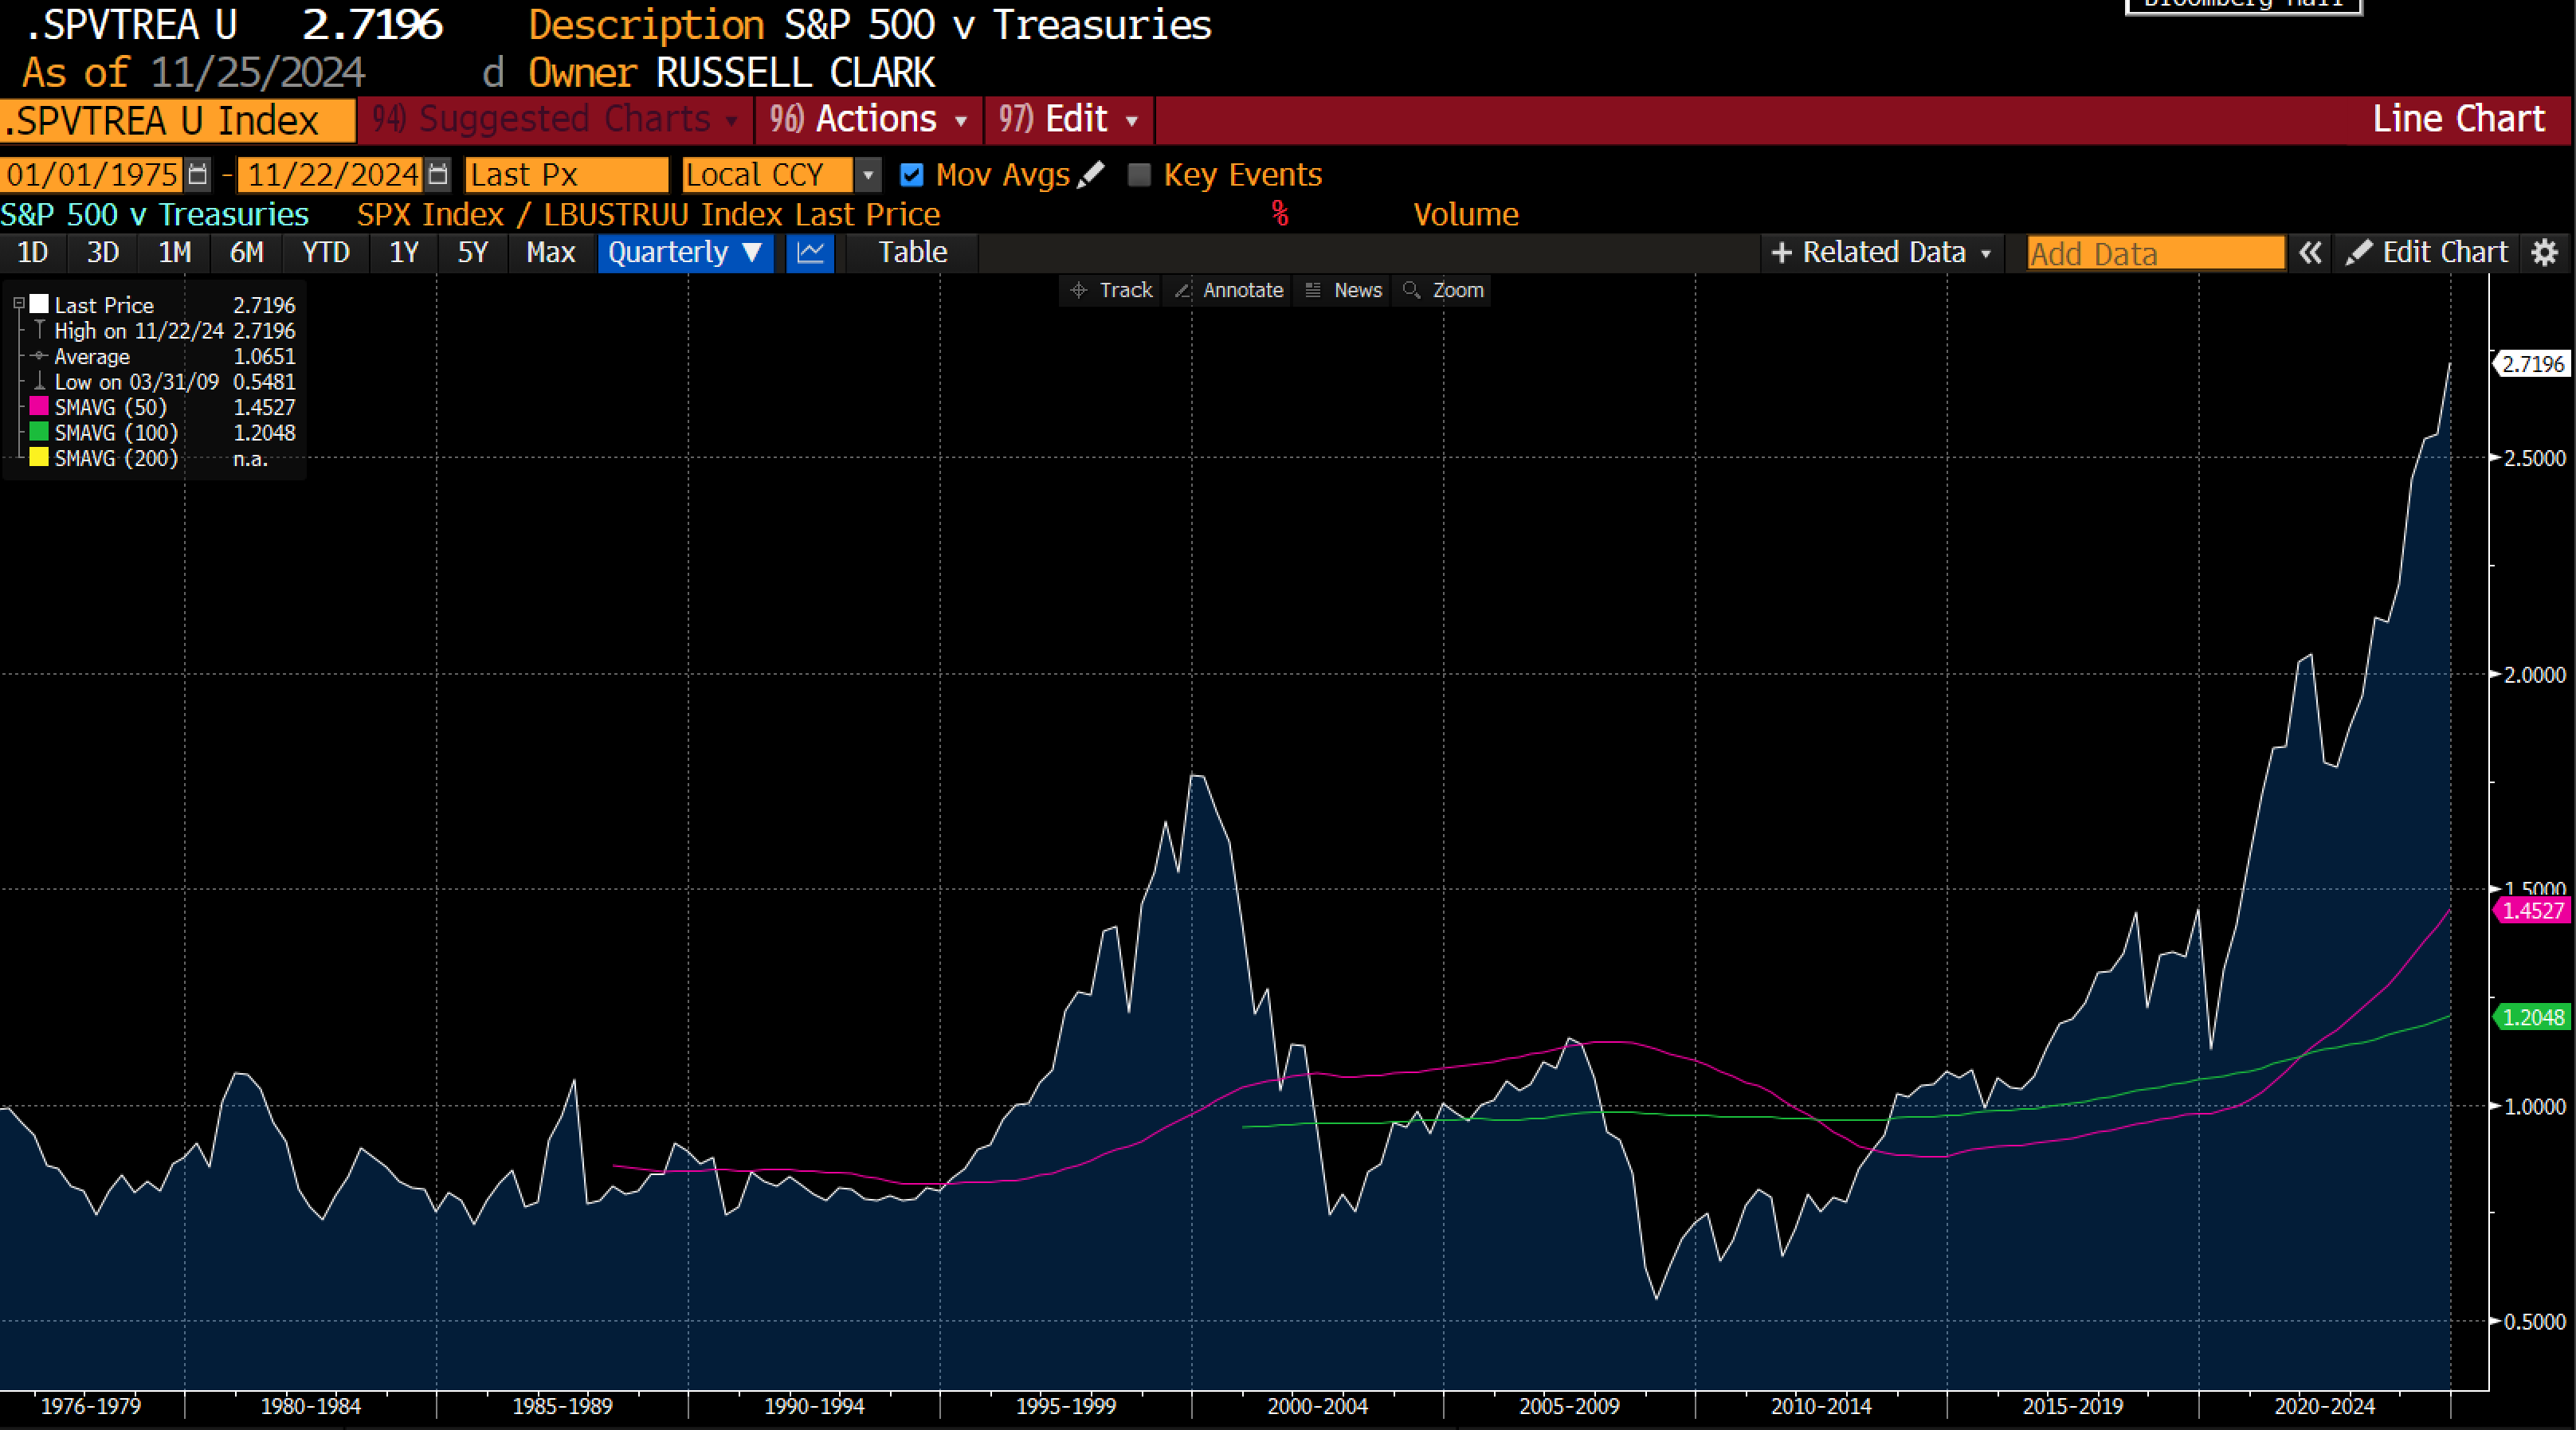Open the end date calendar picker icon
Image resolution: width=2576 pixels, height=1430 pixels.
click(x=438, y=174)
